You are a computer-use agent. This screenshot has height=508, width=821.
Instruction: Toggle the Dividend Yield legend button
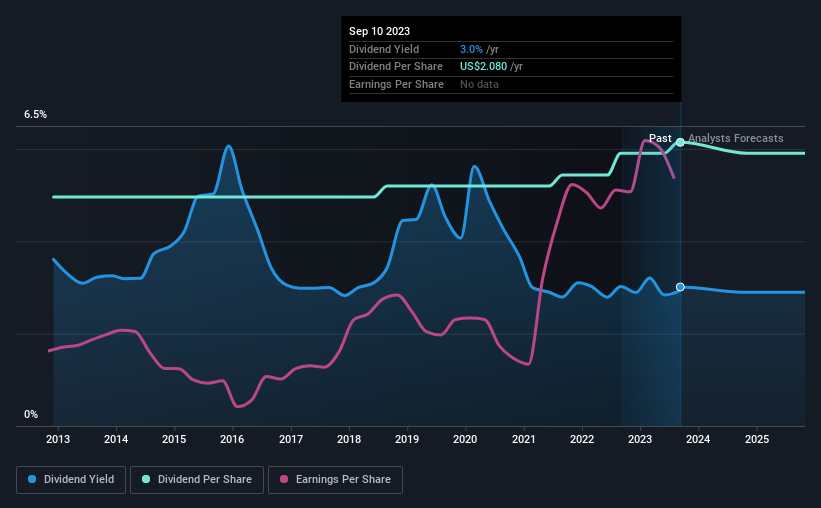[71, 480]
